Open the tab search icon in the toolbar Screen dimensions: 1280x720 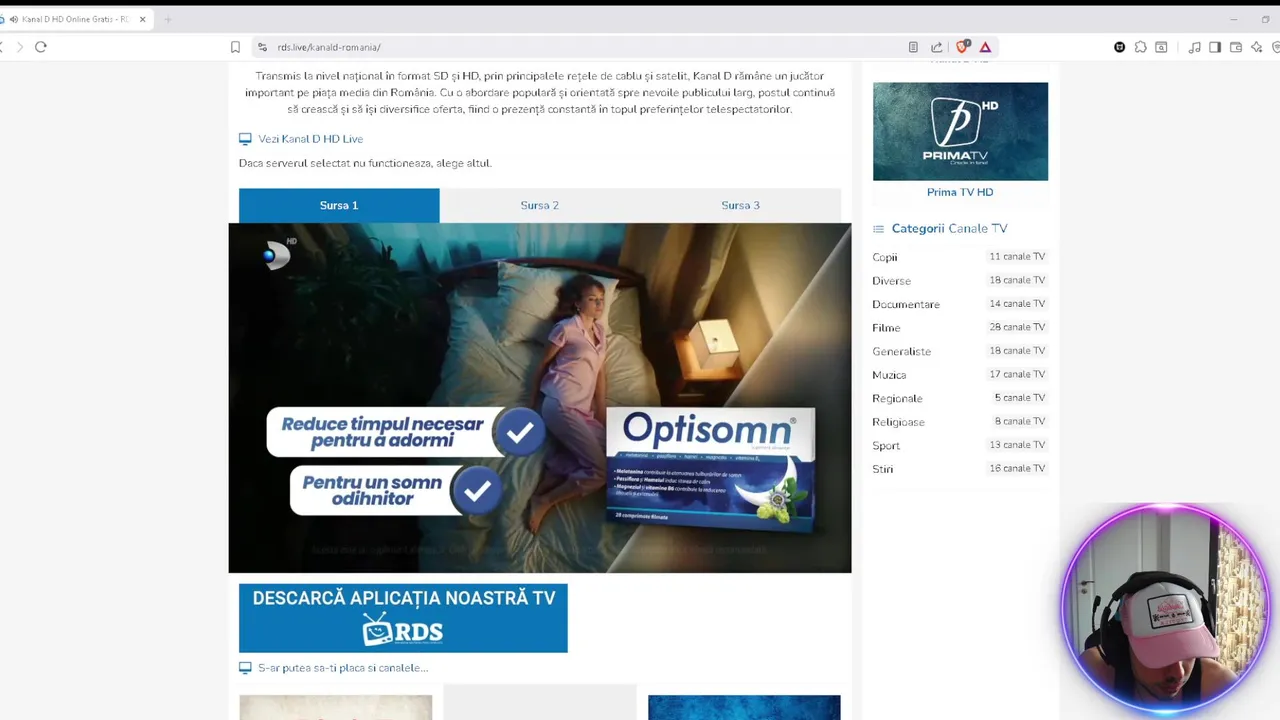1161,47
